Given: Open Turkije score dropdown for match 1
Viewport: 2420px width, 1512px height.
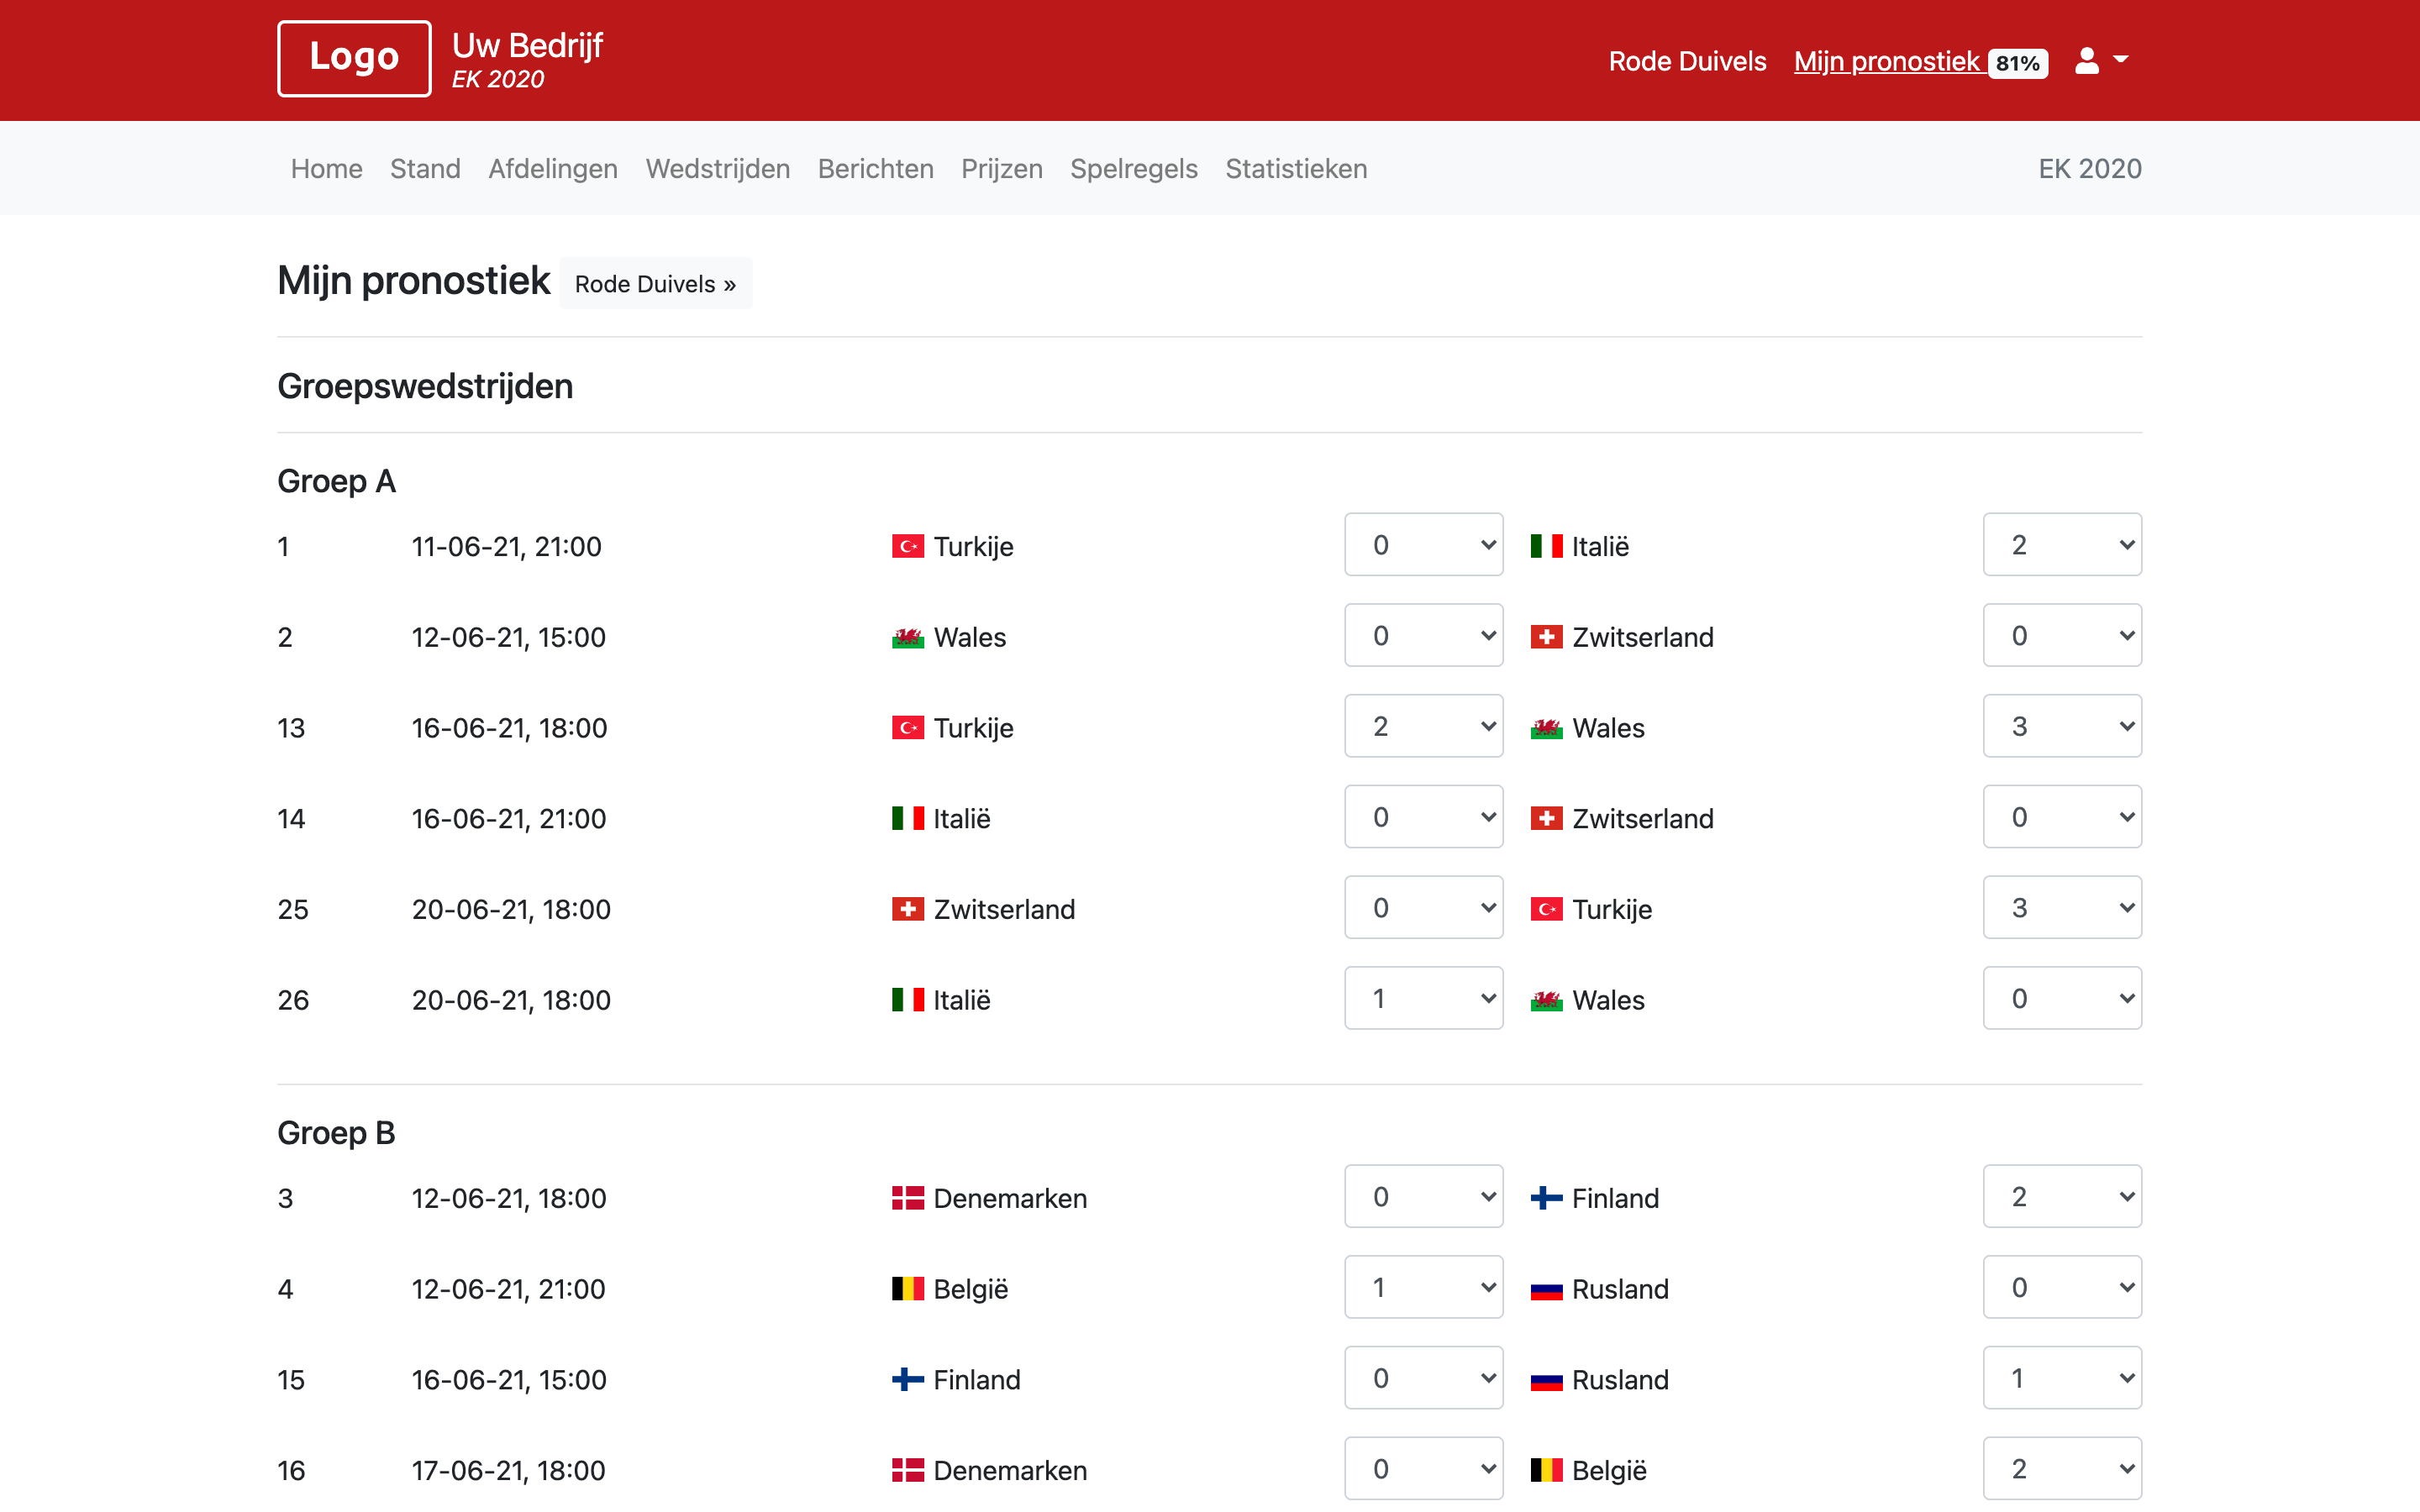Looking at the screenshot, I should tap(1423, 545).
